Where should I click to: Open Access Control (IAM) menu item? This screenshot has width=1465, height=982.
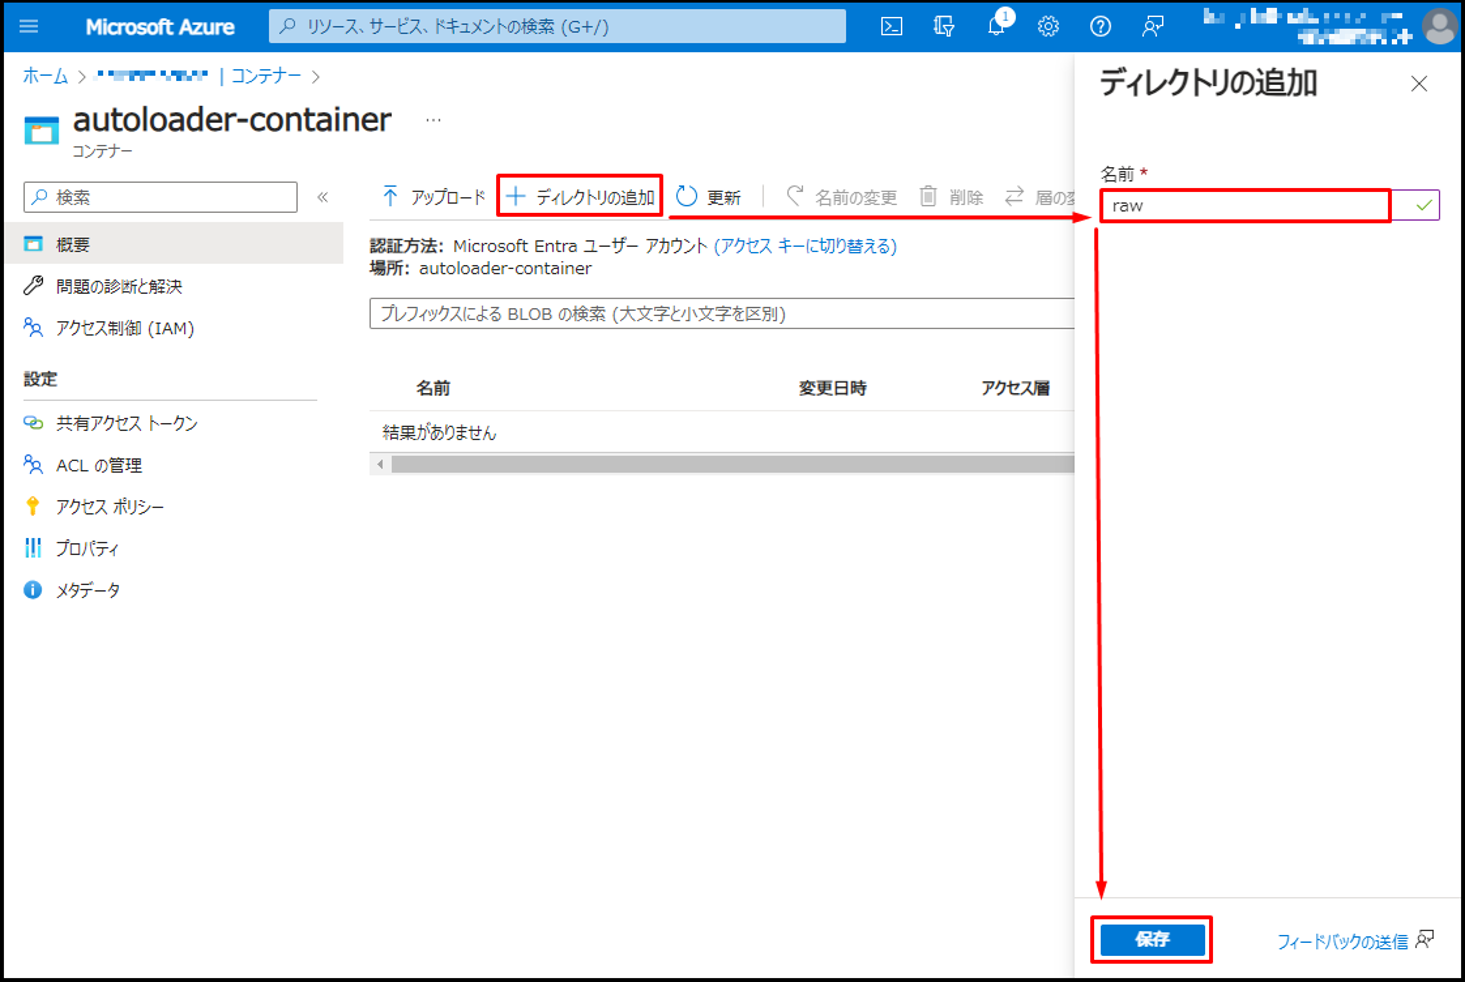pos(124,328)
